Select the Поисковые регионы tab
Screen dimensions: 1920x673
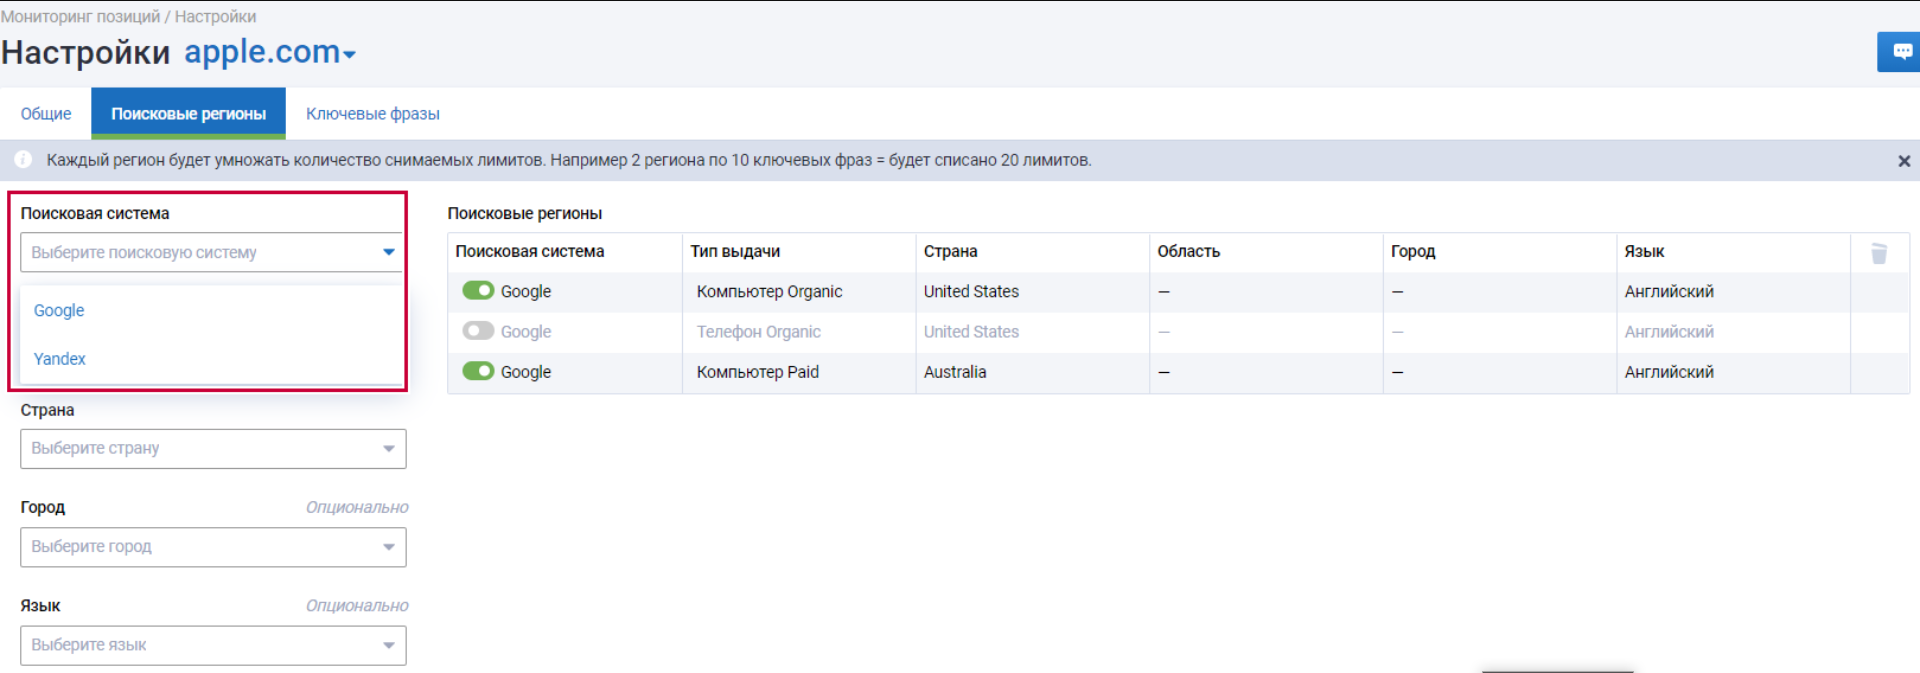[x=188, y=114]
